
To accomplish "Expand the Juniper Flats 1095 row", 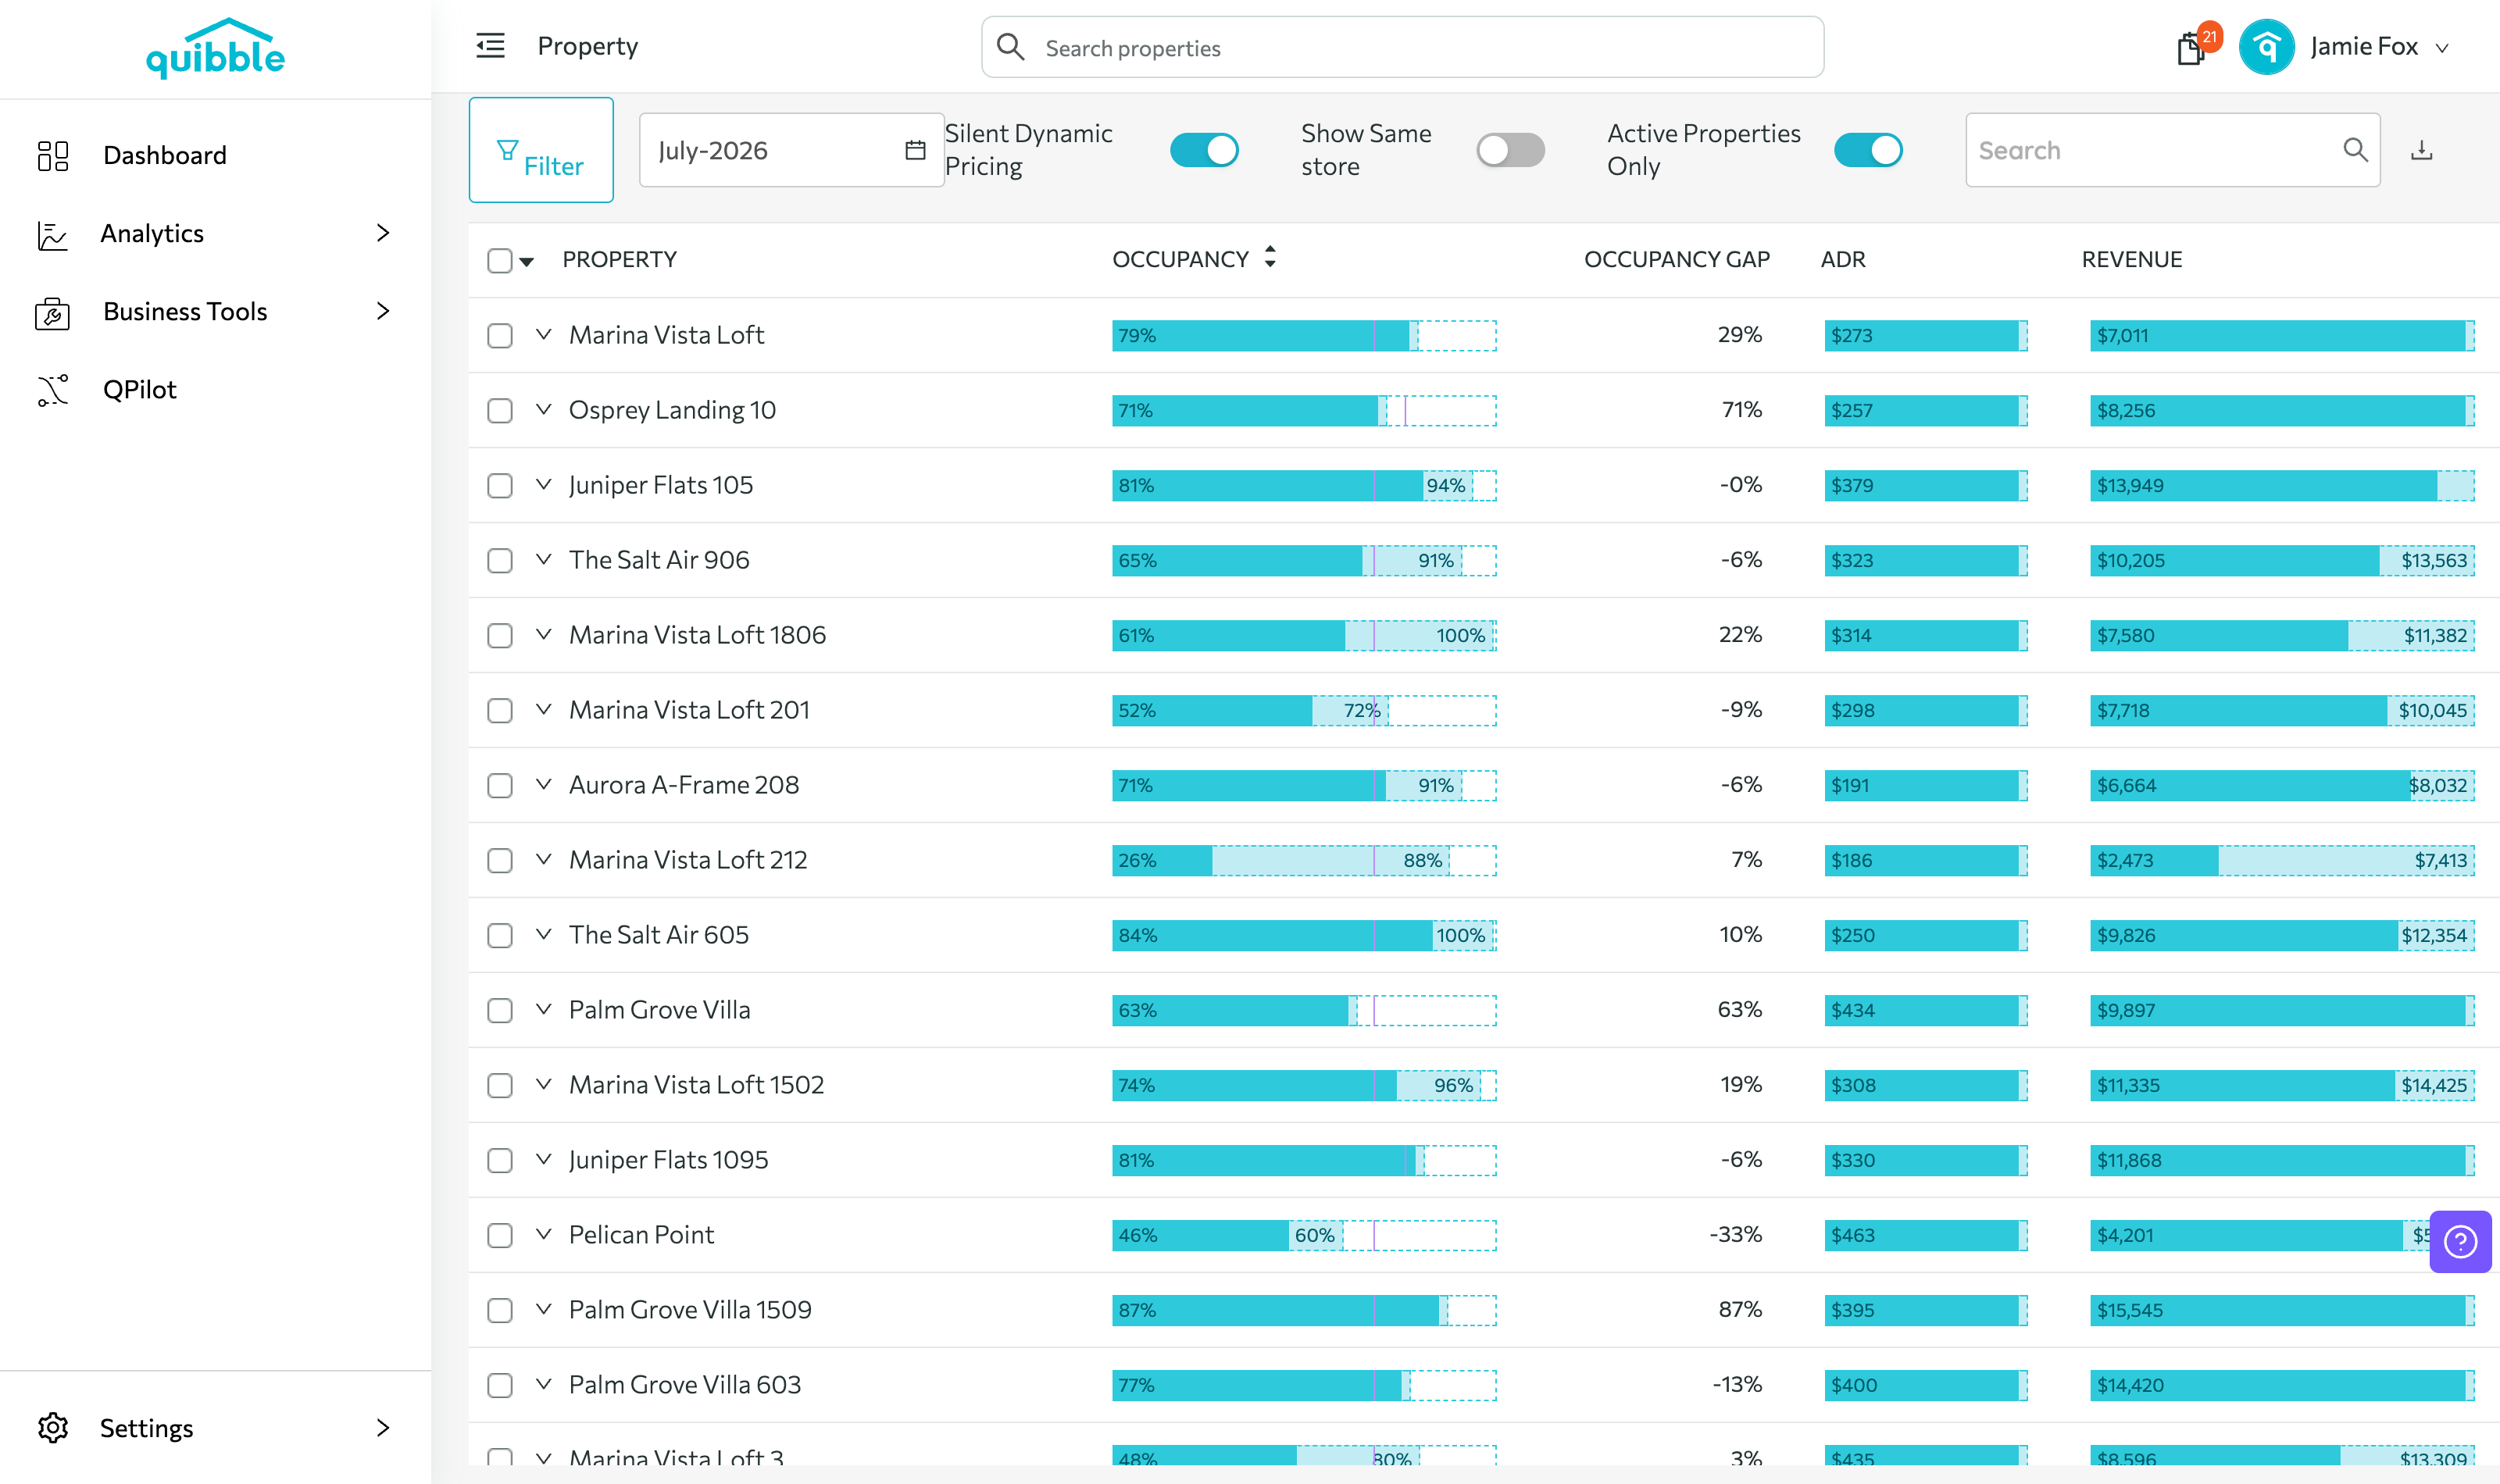I will [x=543, y=1159].
